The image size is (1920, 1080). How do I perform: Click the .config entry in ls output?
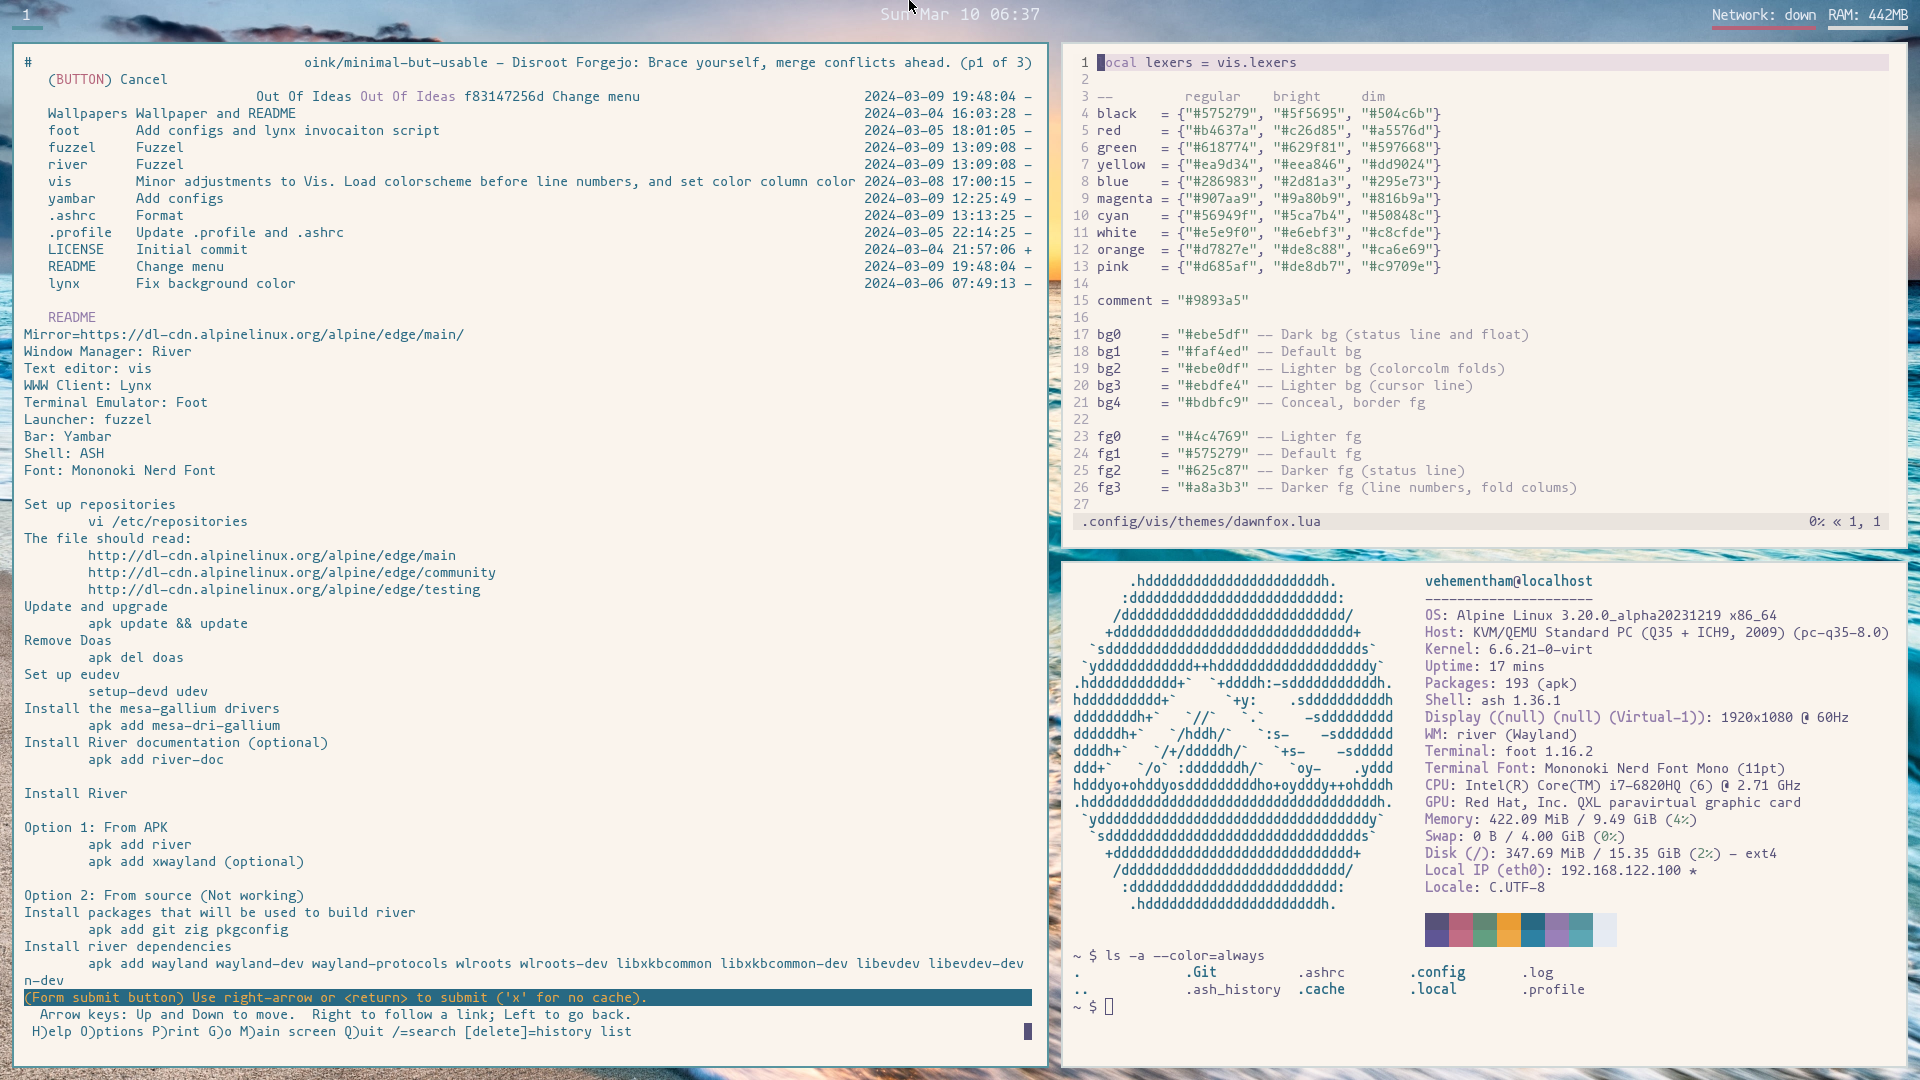click(x=1437, y=973)
